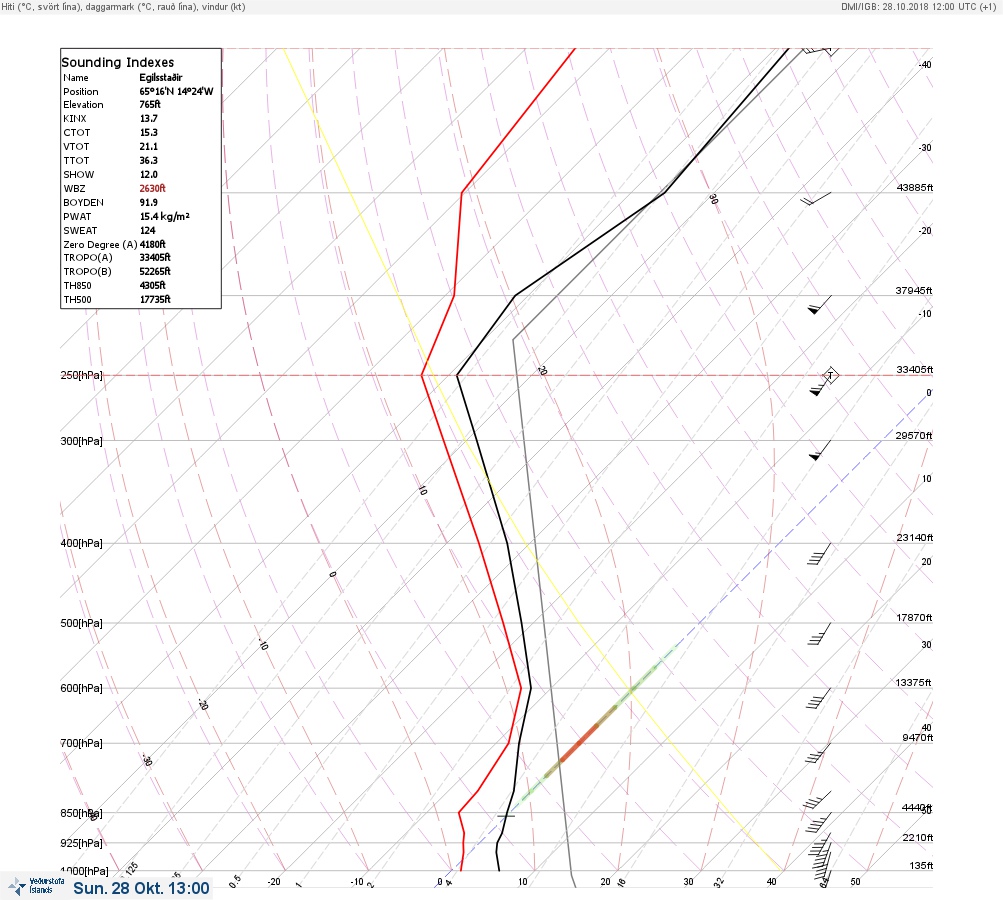Click the TROPO(A) value in the indexes table

click(155, 257)
